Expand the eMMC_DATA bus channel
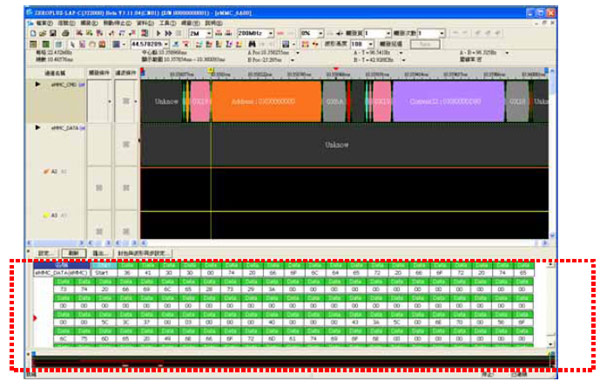This screenshot has width=600, height=388. (x=38, y=127)
